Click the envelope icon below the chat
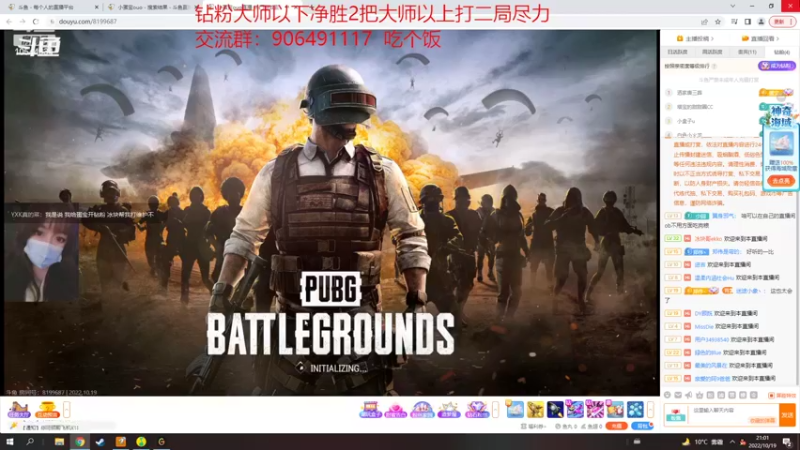 point(678,395)
